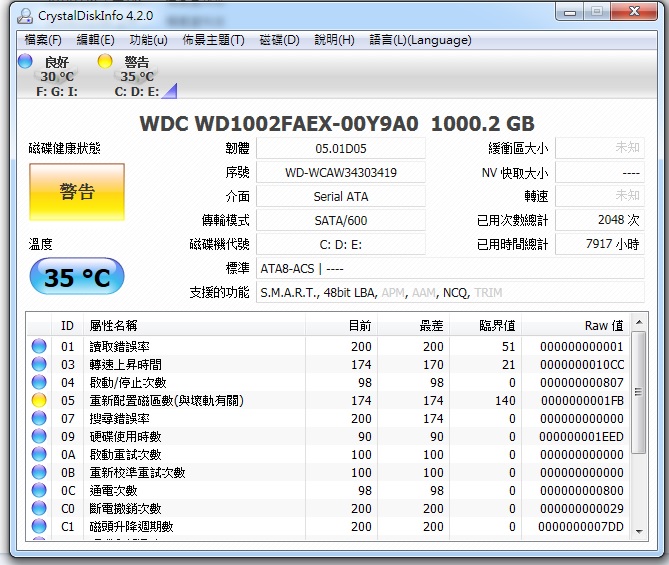Screen dimensions: 669x565
Task: Click the yellow warning icon of attribute 05
Action: click(39, 400)
